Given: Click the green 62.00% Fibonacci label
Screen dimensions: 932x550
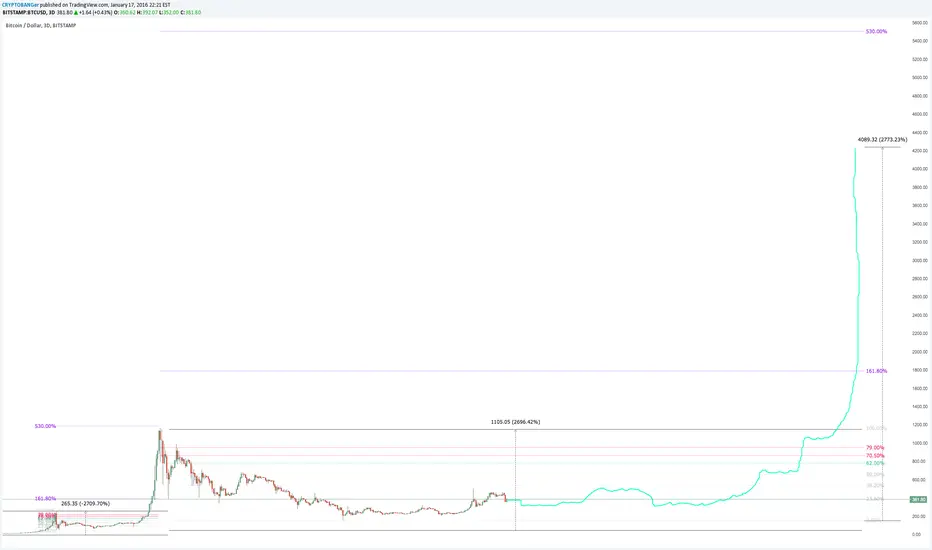Looking at the screenshot, I should click(x=875, y=463).
